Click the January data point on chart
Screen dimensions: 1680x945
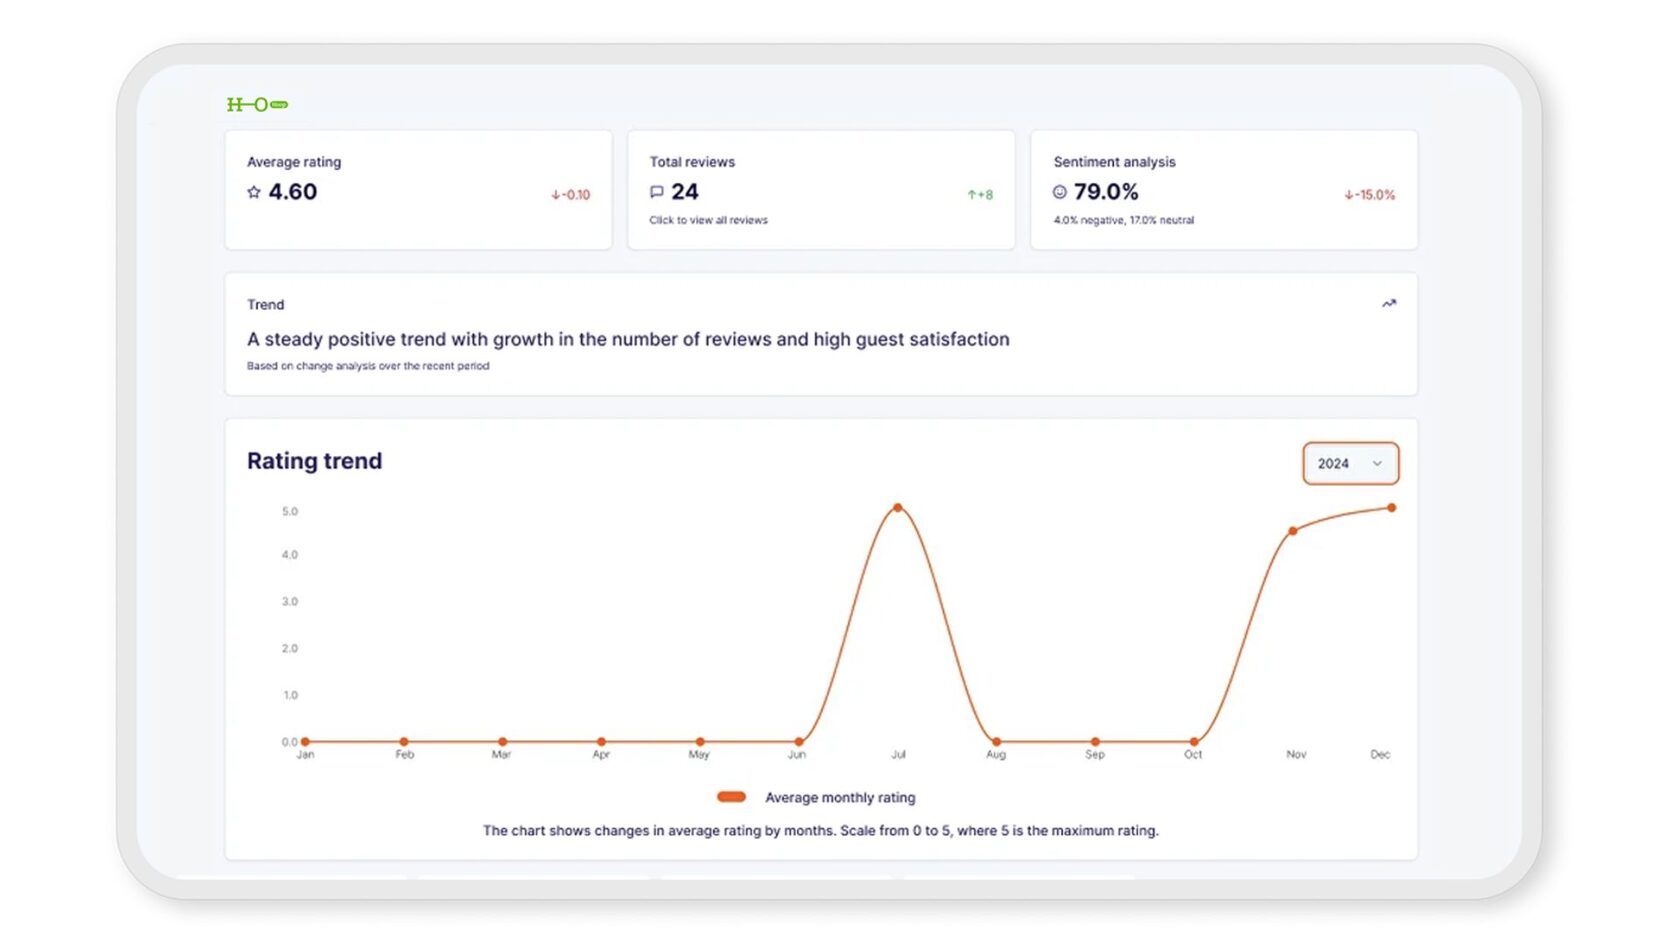pyautogui.click(x=305, y=742)
